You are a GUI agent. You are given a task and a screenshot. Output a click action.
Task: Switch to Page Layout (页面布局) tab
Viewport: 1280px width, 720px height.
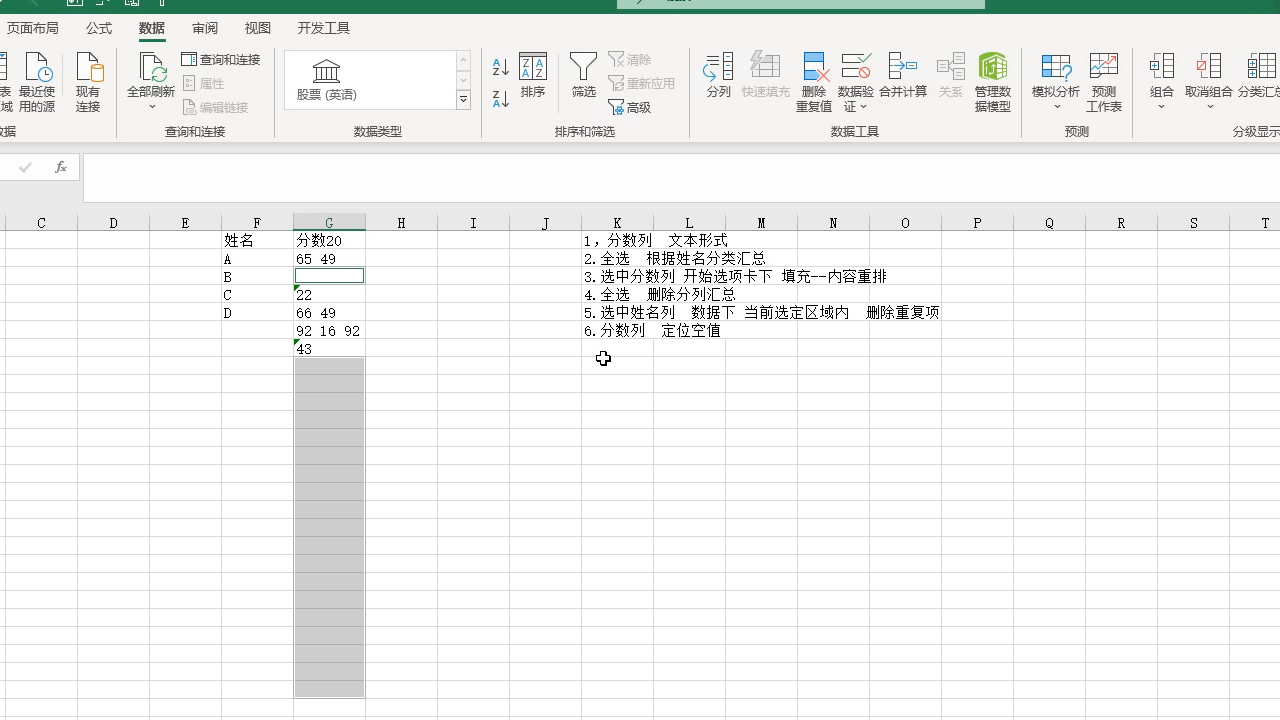coord(33,28)
